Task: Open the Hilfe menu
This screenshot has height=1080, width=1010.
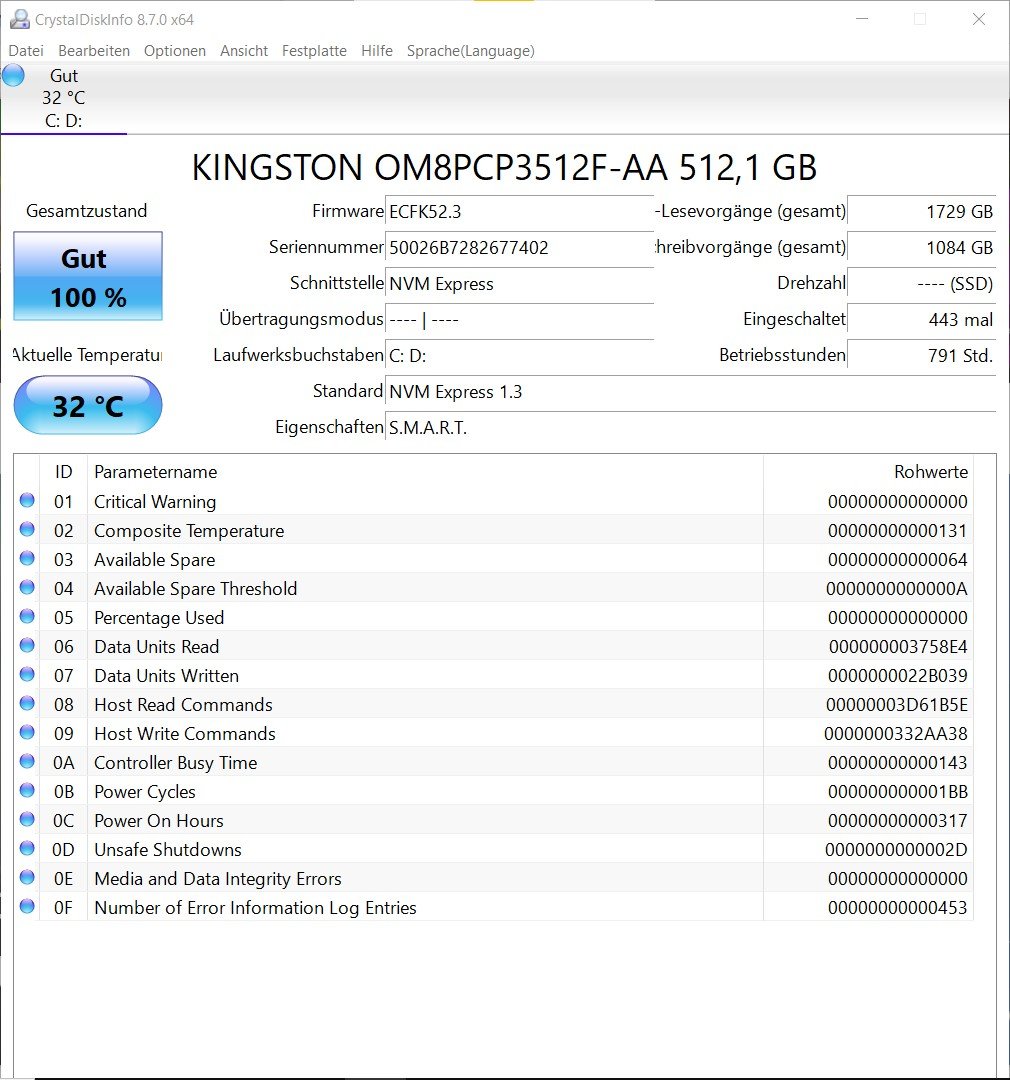Action: pos(377,51)
